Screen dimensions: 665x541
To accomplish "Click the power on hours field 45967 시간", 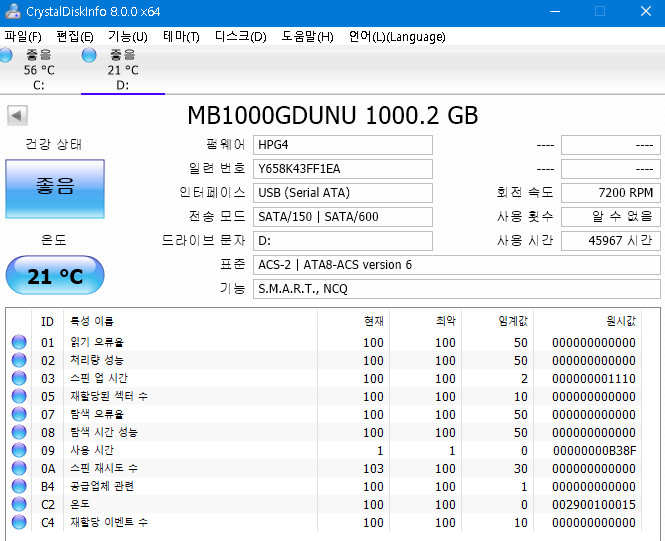I will [x=611, y=241].
